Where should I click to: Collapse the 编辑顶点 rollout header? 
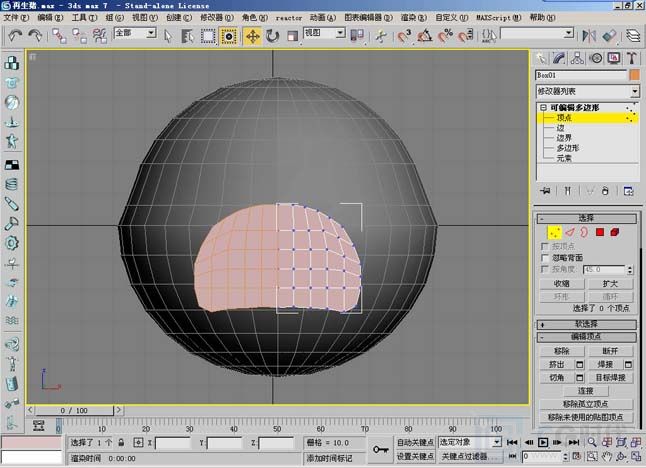tap(586, 337)
